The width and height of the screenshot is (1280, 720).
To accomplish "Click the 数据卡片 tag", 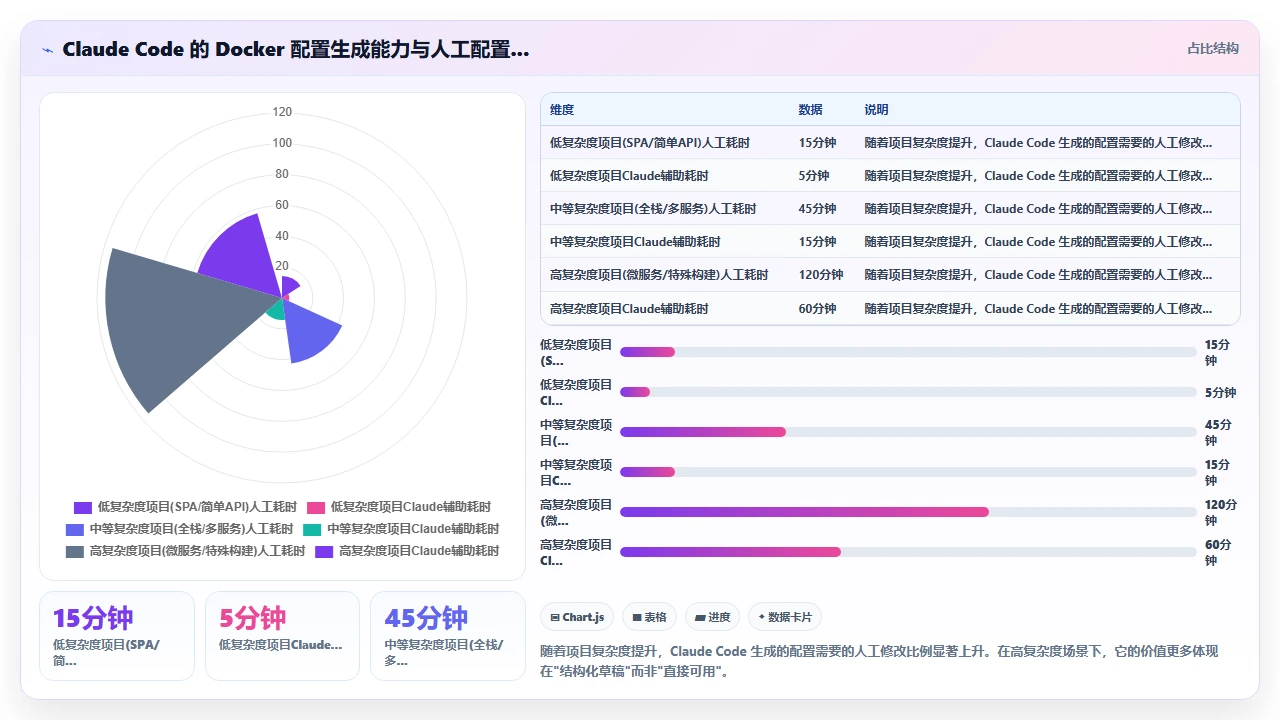I will (x=785, y=617).
